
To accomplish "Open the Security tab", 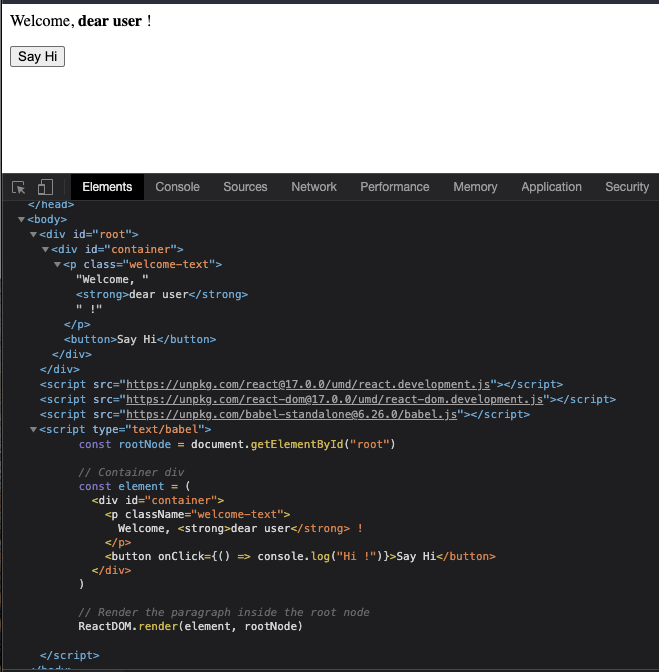I will 627,187.
